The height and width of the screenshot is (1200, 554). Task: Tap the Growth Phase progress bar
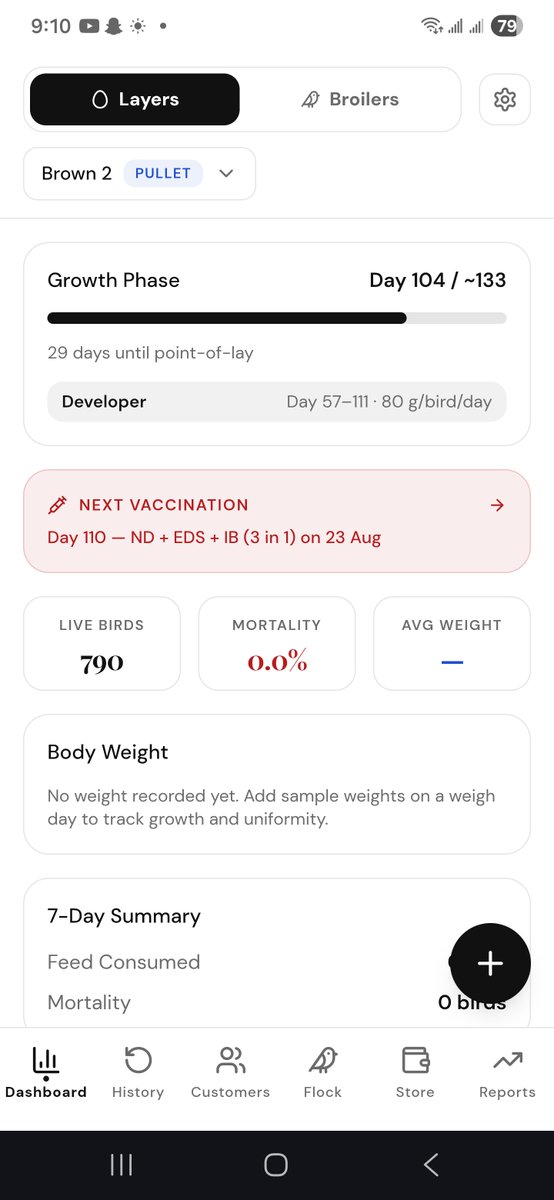pyautogui.click(x=277, y=318)
